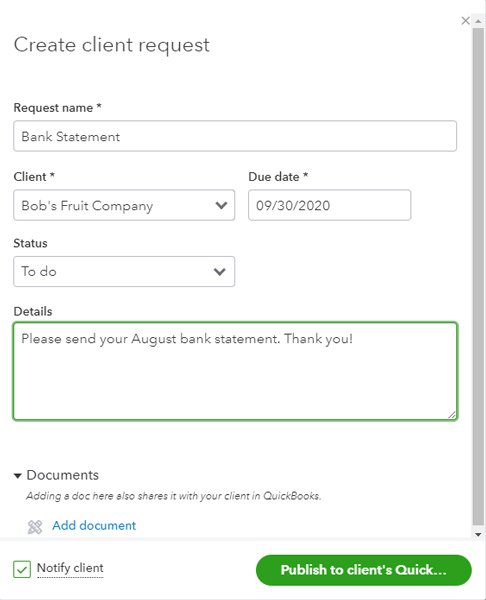Click the Request name field Bank Statement
Image resolution: width=486 pixels, height=600 pixels.
click(235, 136)
